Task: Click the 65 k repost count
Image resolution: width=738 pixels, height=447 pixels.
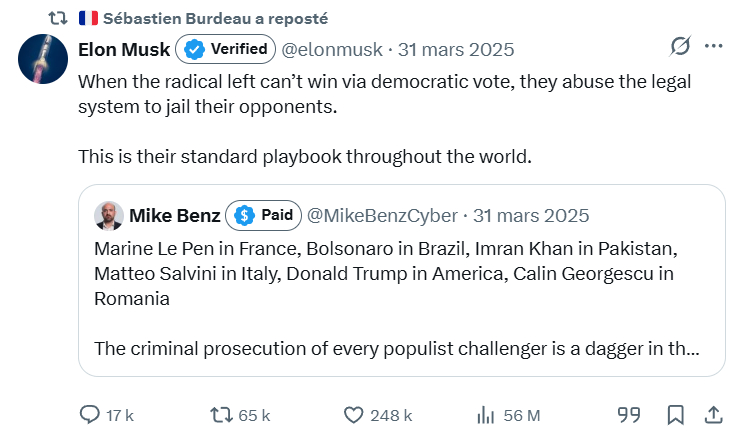Action: (x=254, y=414)
